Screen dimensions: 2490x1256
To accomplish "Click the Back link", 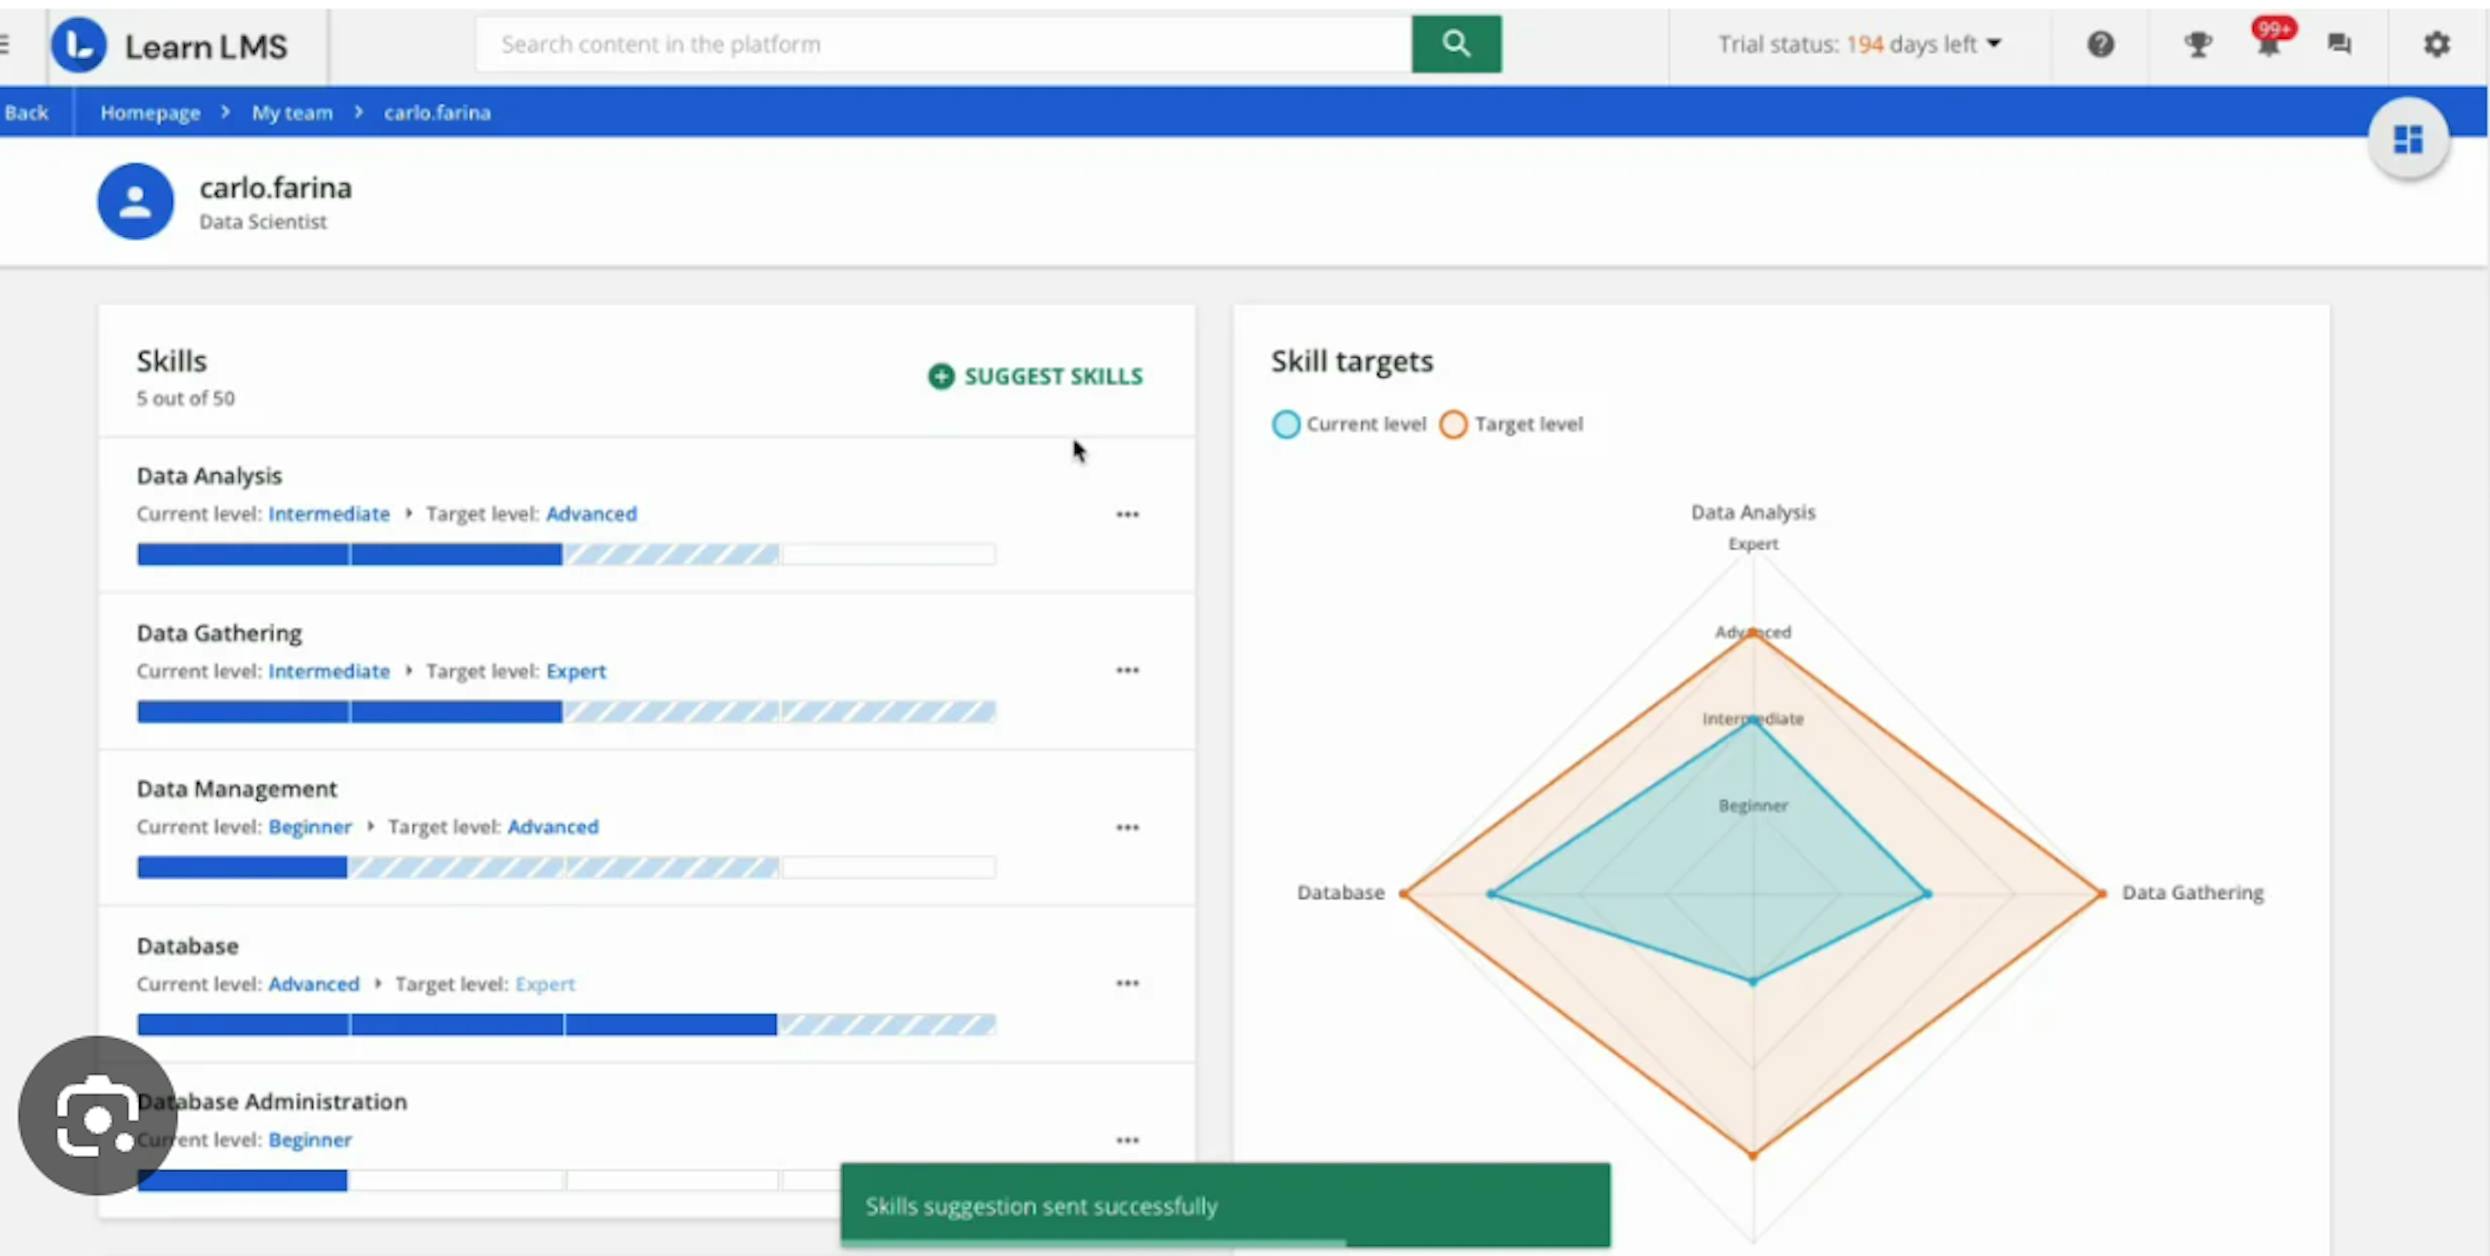I will pyautogui.click(x=26, y=113).
